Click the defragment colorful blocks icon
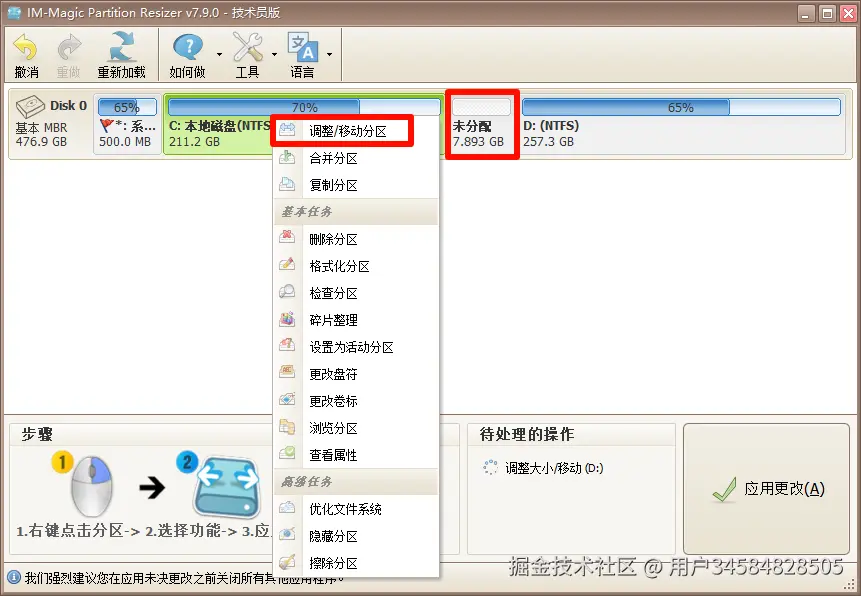Viewport: 861px width, 596px height. (x=287, y=318)
